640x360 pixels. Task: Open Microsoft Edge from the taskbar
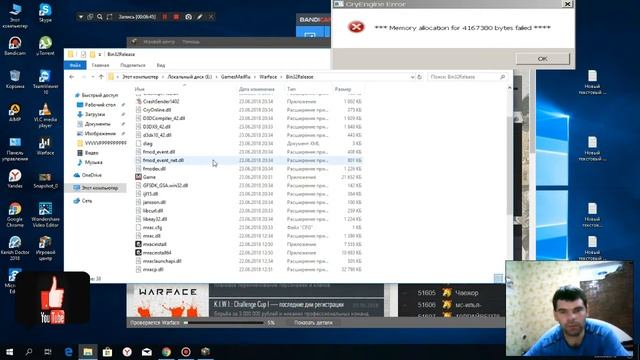click(69, 351)
